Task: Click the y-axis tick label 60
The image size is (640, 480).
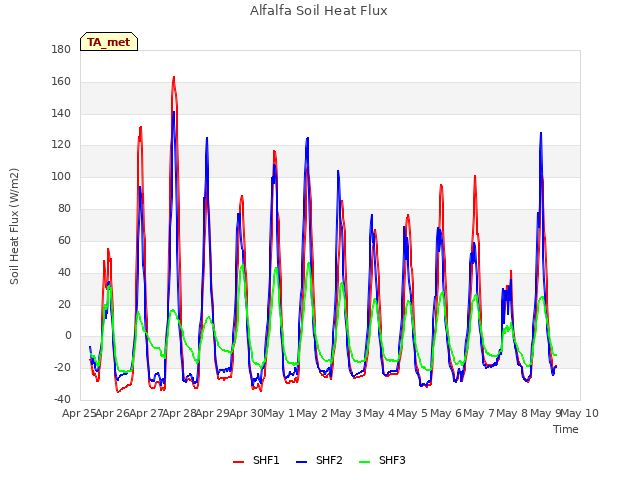Action: click(x=64, y=240)
